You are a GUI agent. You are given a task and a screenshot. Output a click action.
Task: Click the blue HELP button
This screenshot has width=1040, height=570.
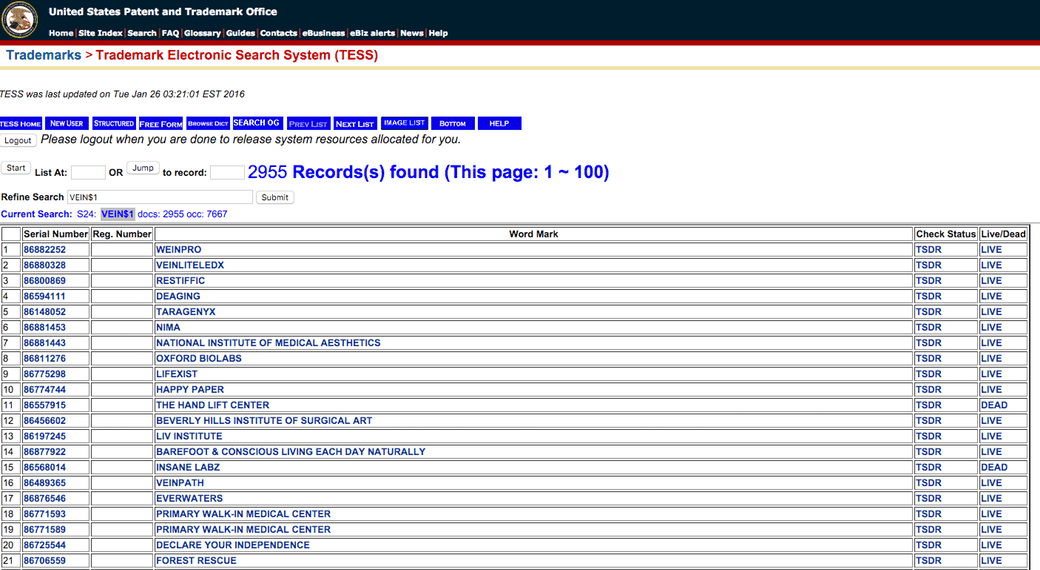(x=499, y=124)
